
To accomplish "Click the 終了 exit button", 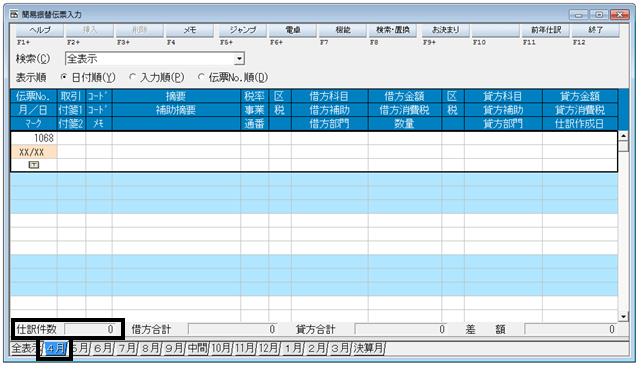I will click(x=596, y=30).
